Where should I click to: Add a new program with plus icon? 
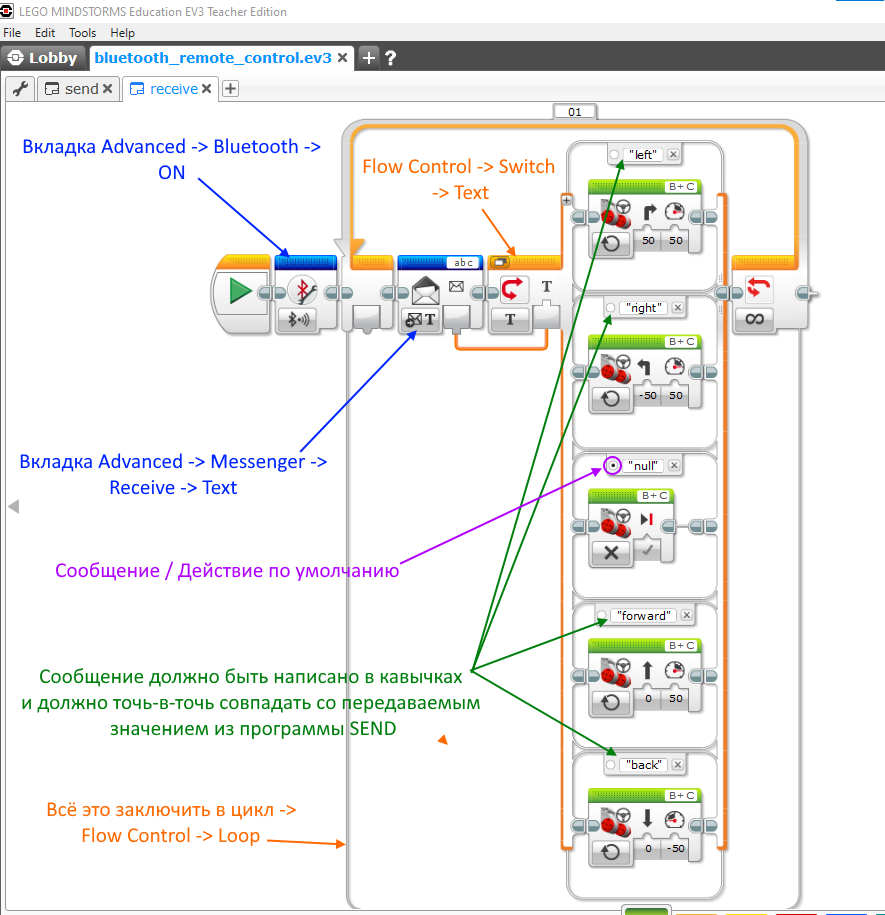230,89
